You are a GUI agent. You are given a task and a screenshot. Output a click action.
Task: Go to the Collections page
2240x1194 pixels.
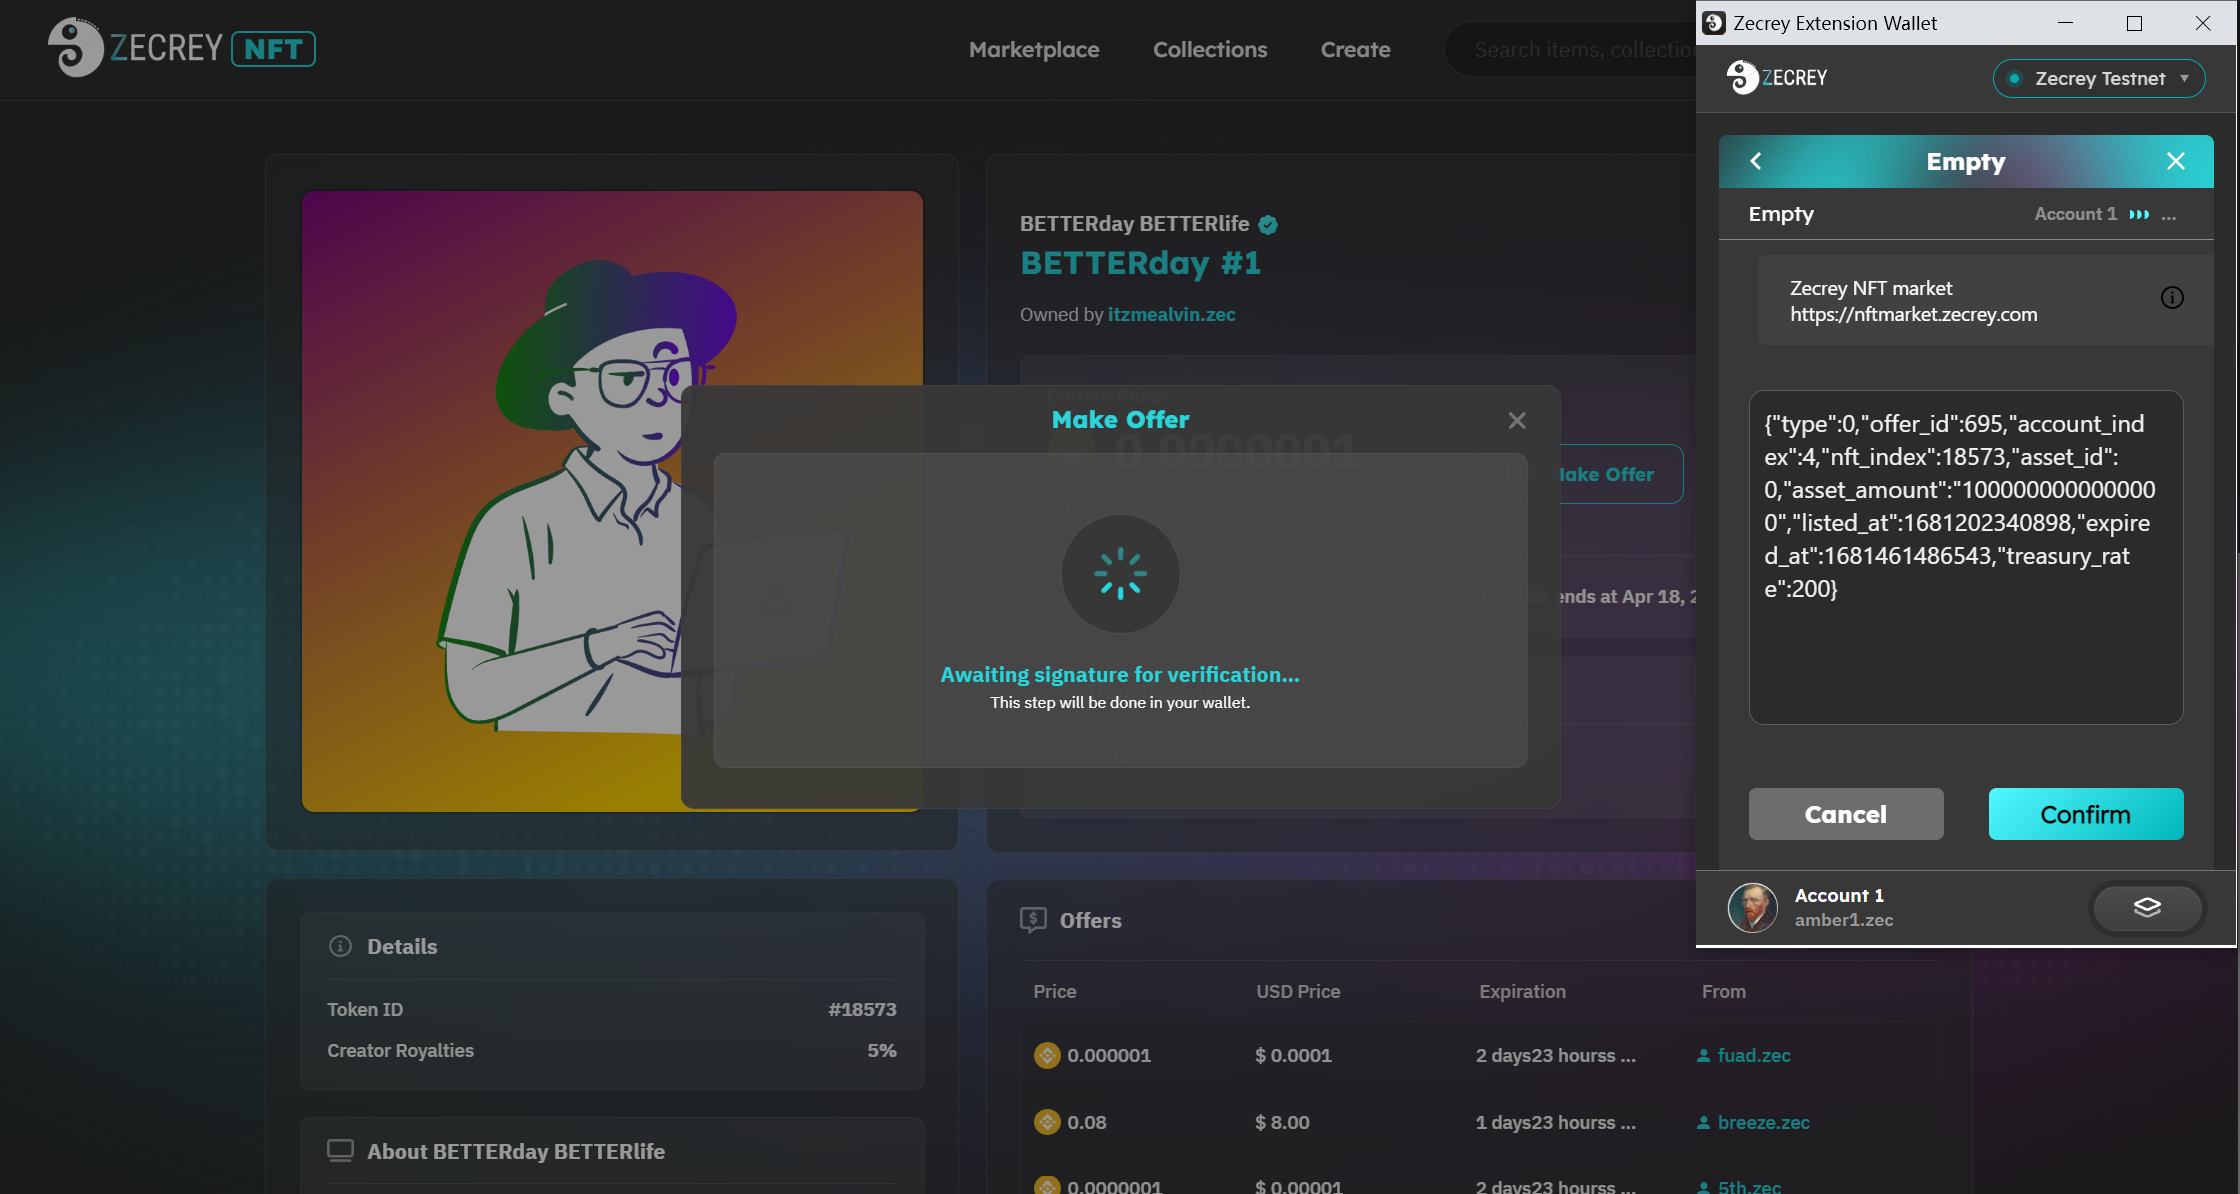(1210, 49)
